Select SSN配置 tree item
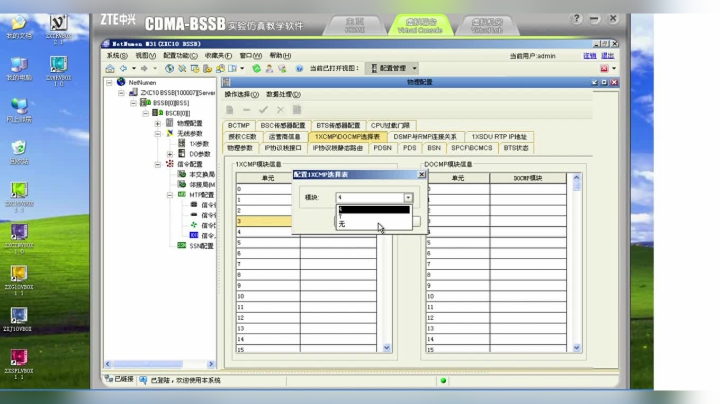This screenshot has height=404, width=720. tap(202, 246)
